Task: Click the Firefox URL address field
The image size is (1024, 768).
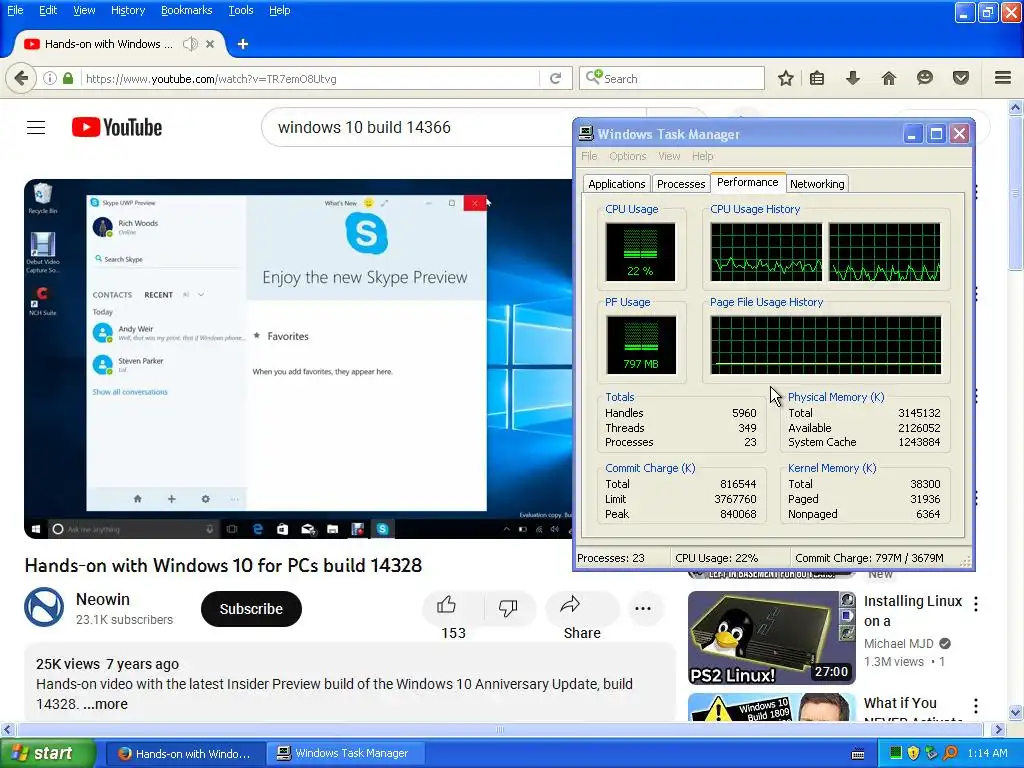Action: point(310,78)
